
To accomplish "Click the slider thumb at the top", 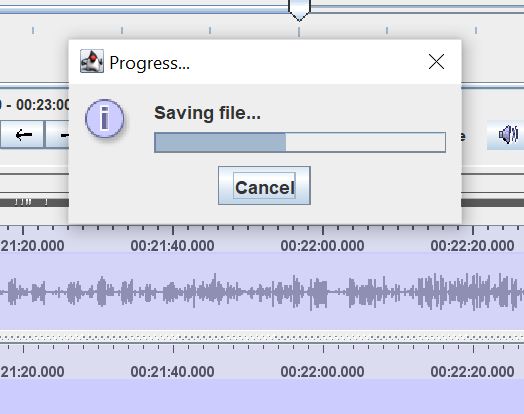I will (299, 10).
